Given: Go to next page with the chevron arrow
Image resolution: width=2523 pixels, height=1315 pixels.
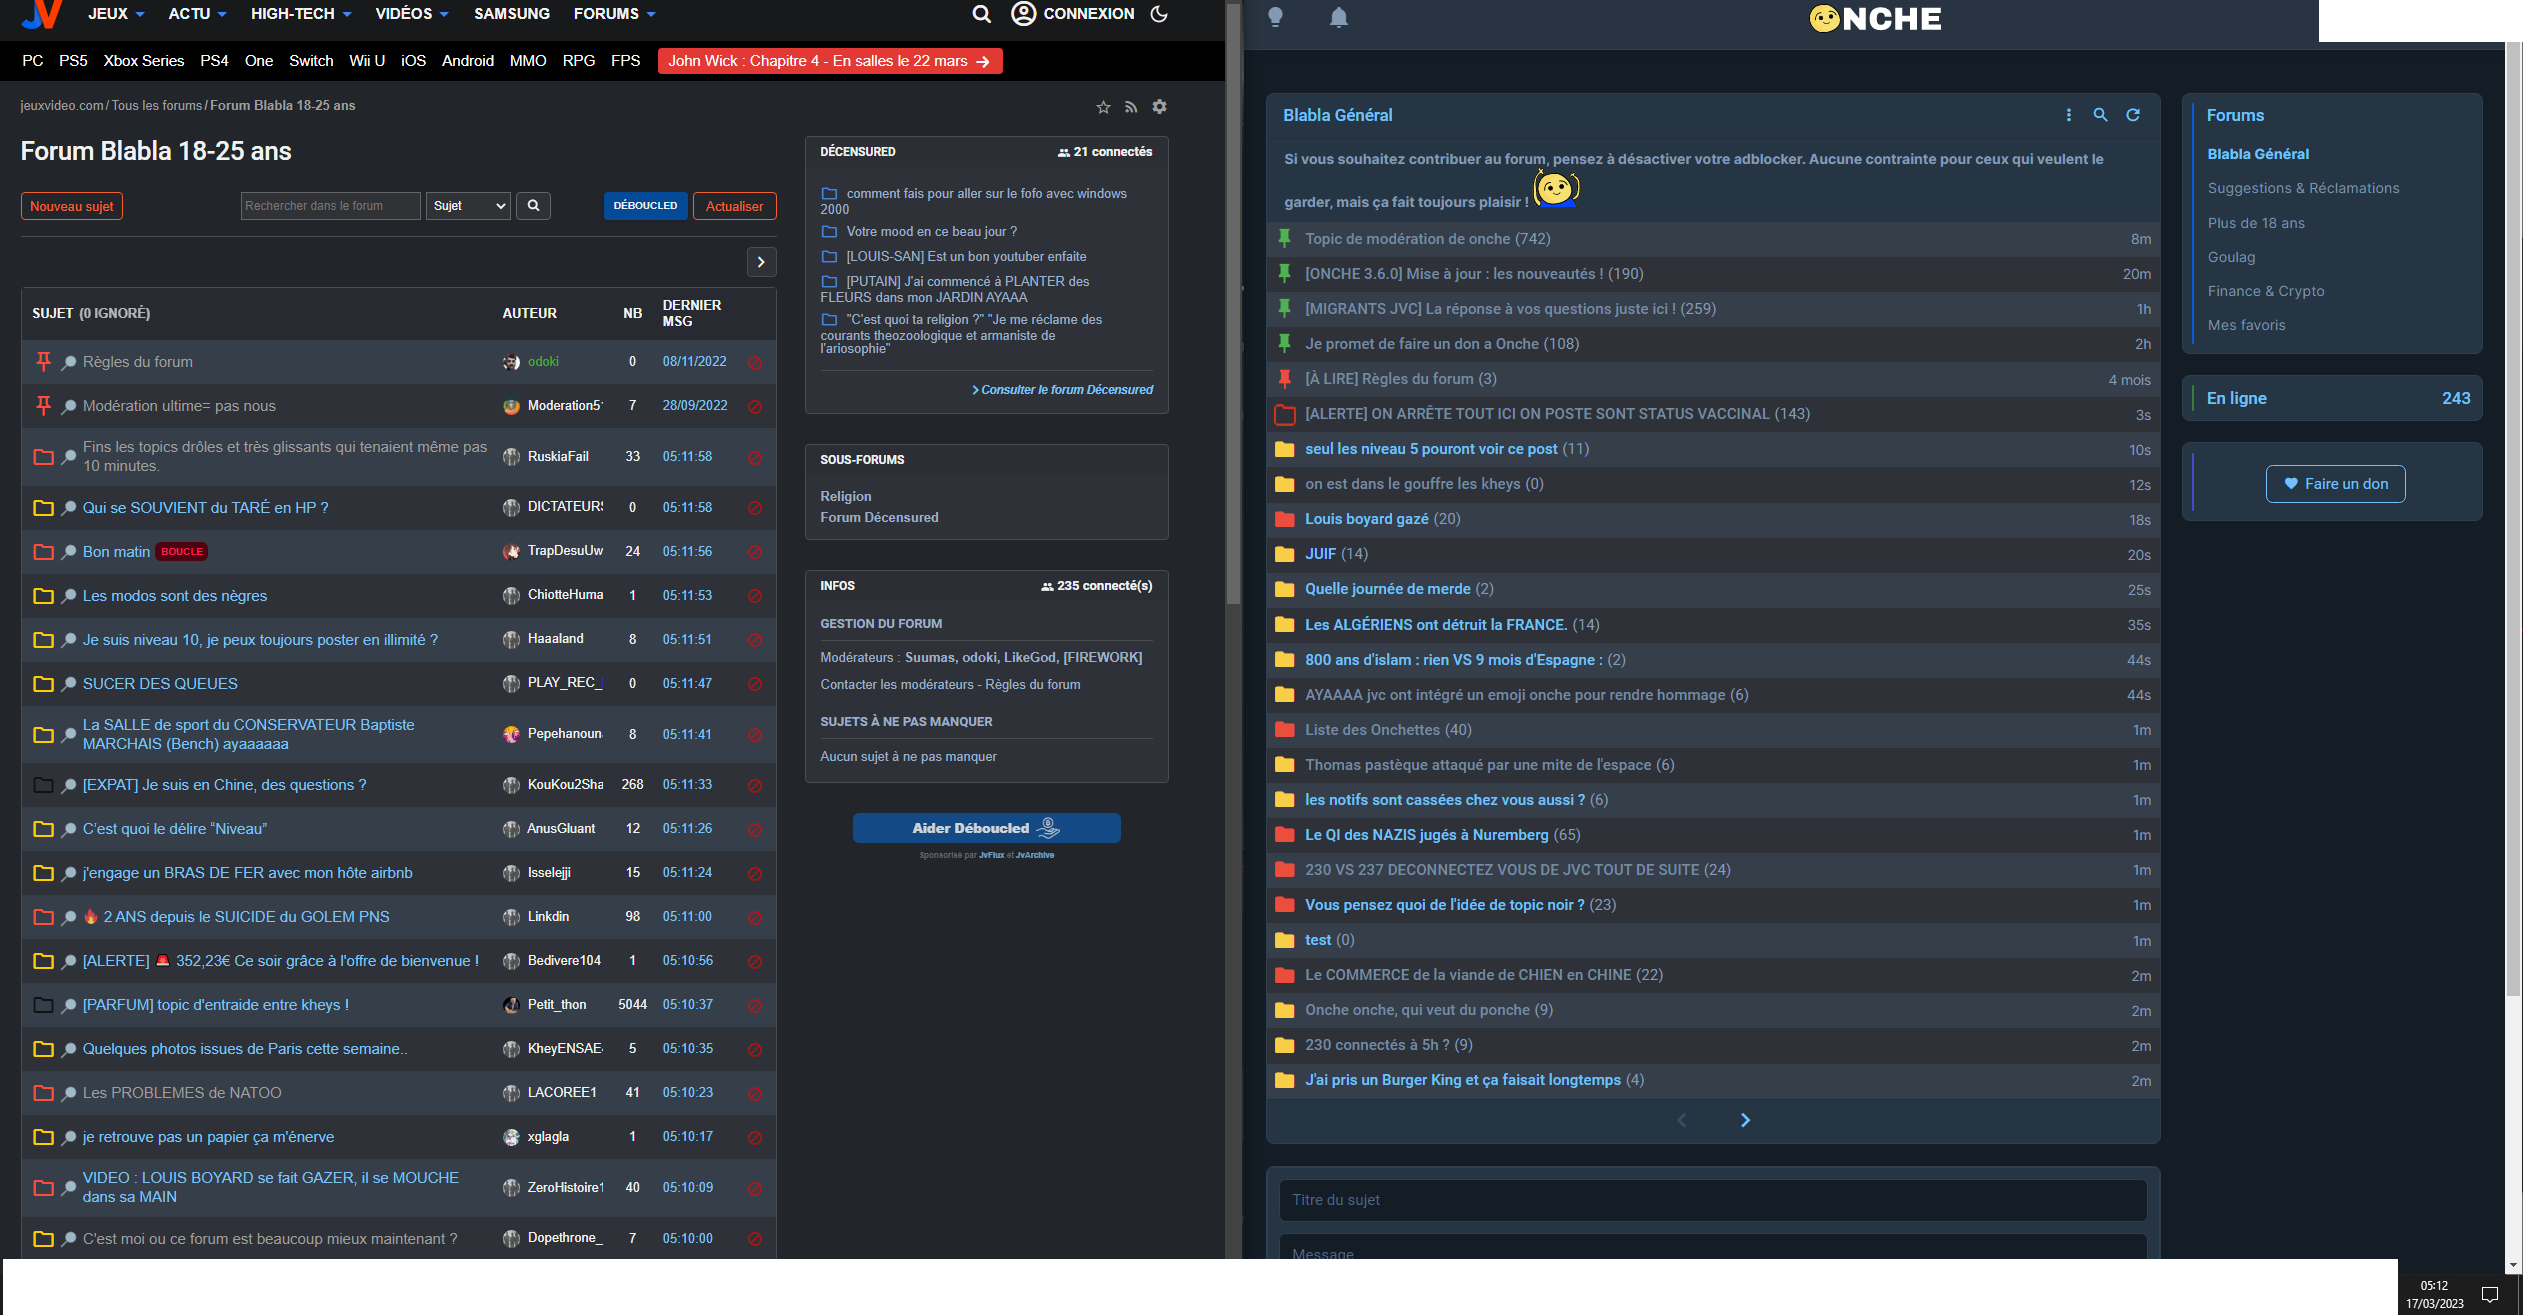Looking at the screenshot, I should (x=761, y=262).
